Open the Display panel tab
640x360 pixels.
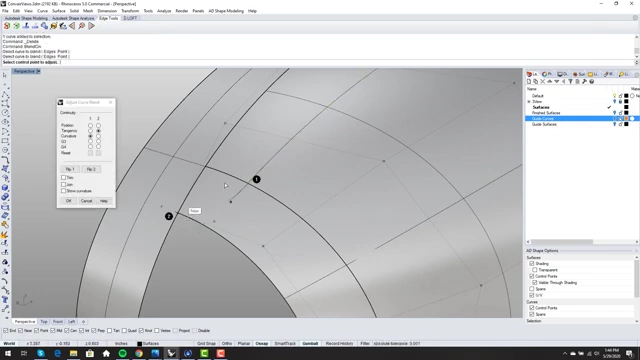pos(562,74)
